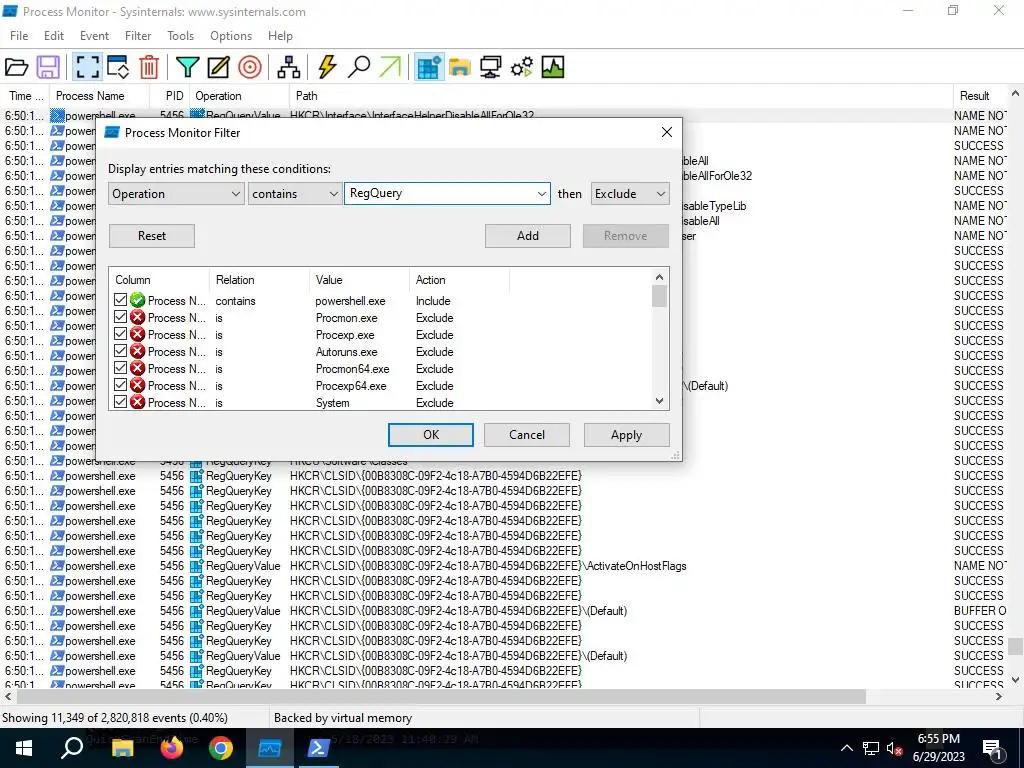The width and height of the screenshot is (1024, 768).
Task: Open the Tools menu
Action: pos(180,36)
